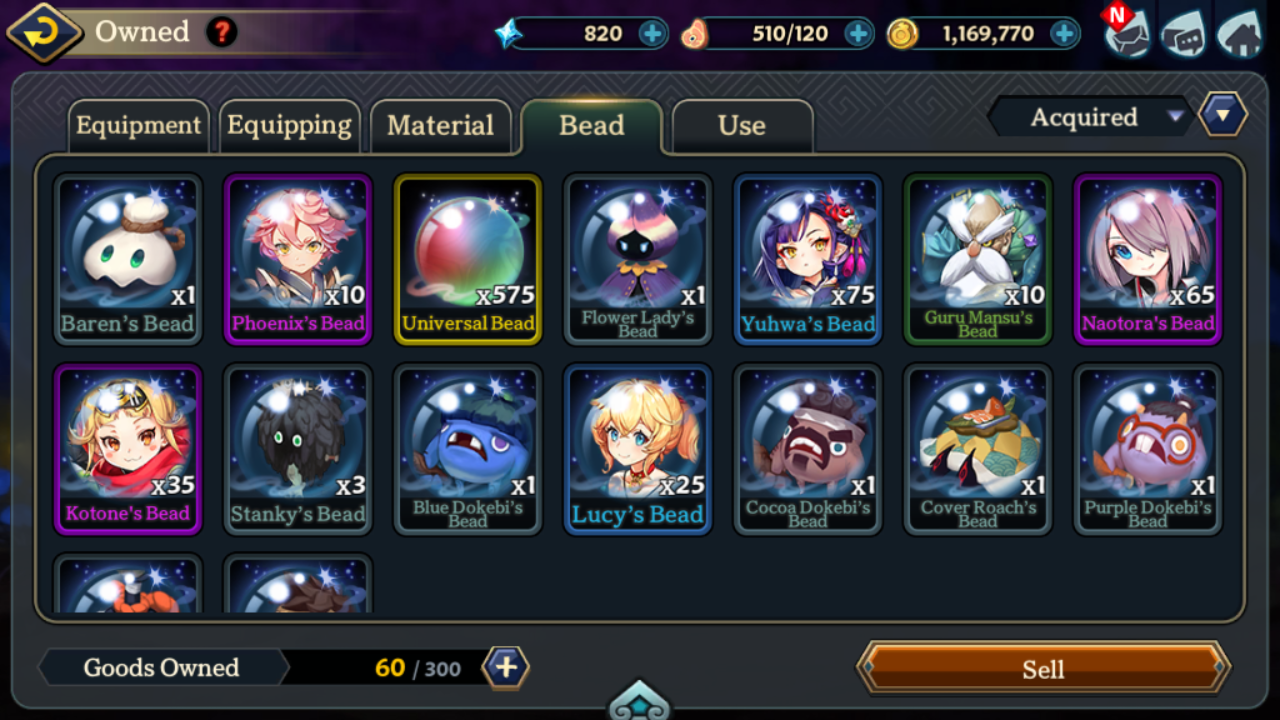Screen dimensions: 1280x720
Task: Expand inventory slots with plus button
Action: [506, 667]
